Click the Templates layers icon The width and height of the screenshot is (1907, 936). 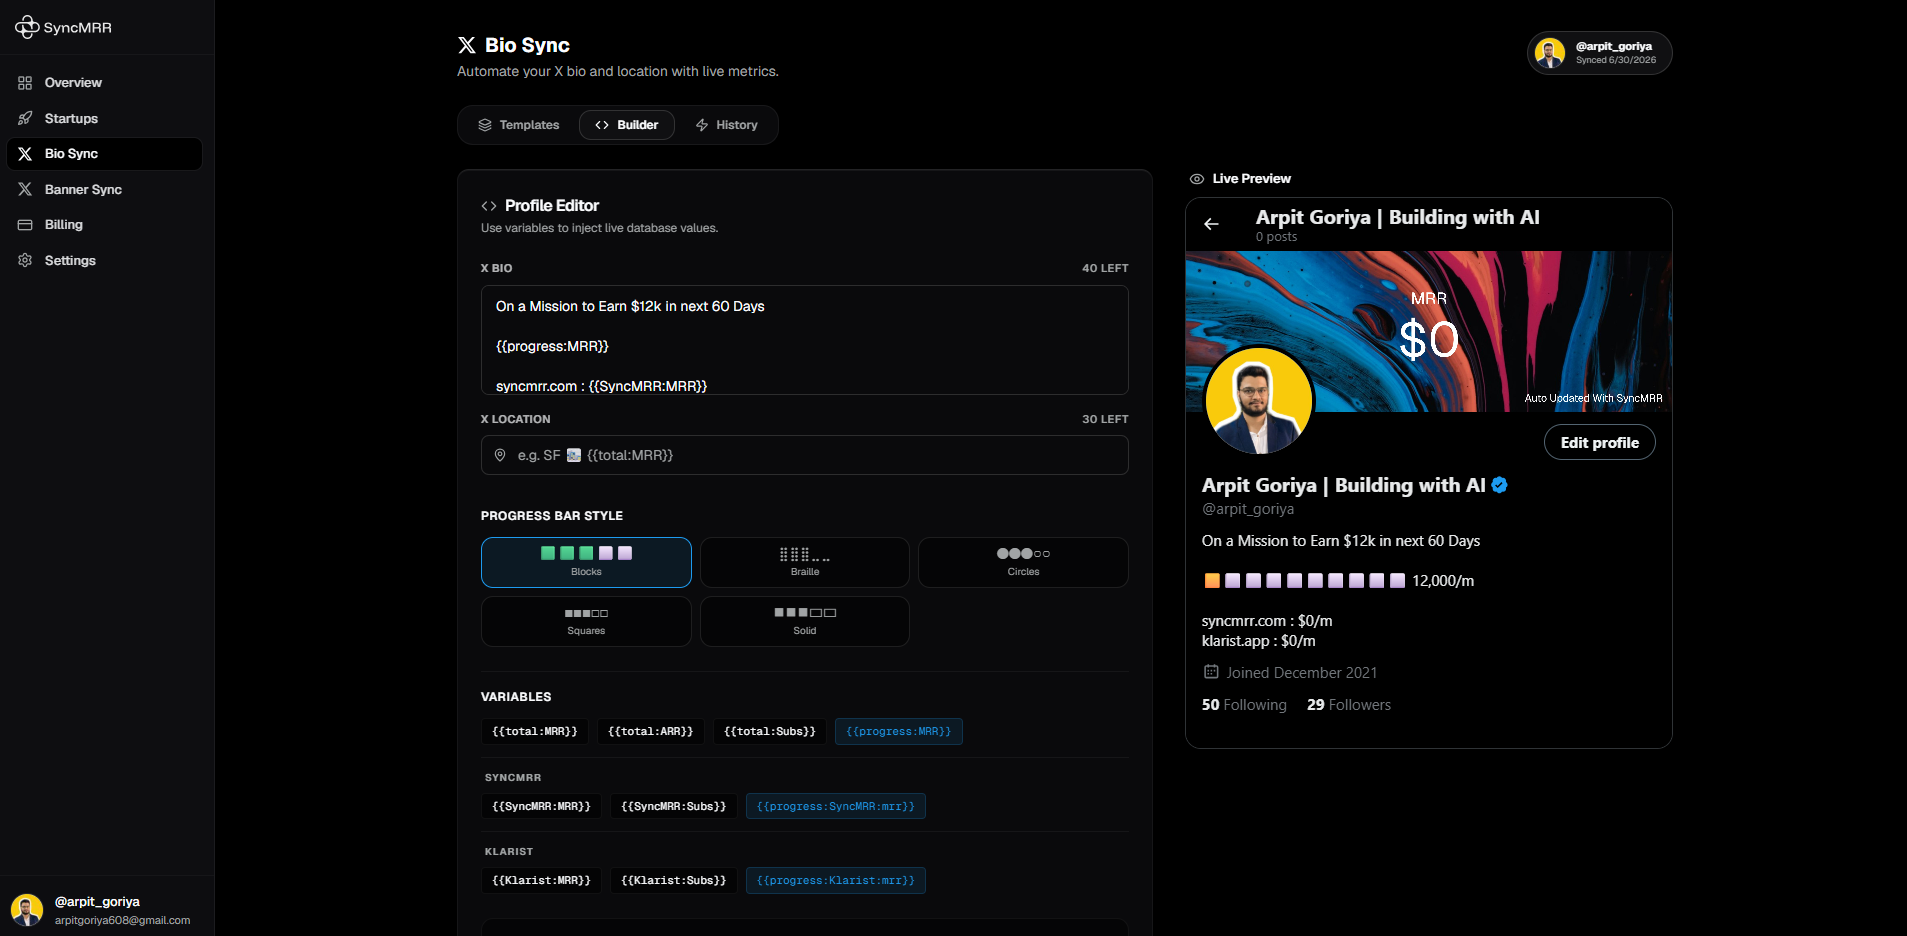485,125
